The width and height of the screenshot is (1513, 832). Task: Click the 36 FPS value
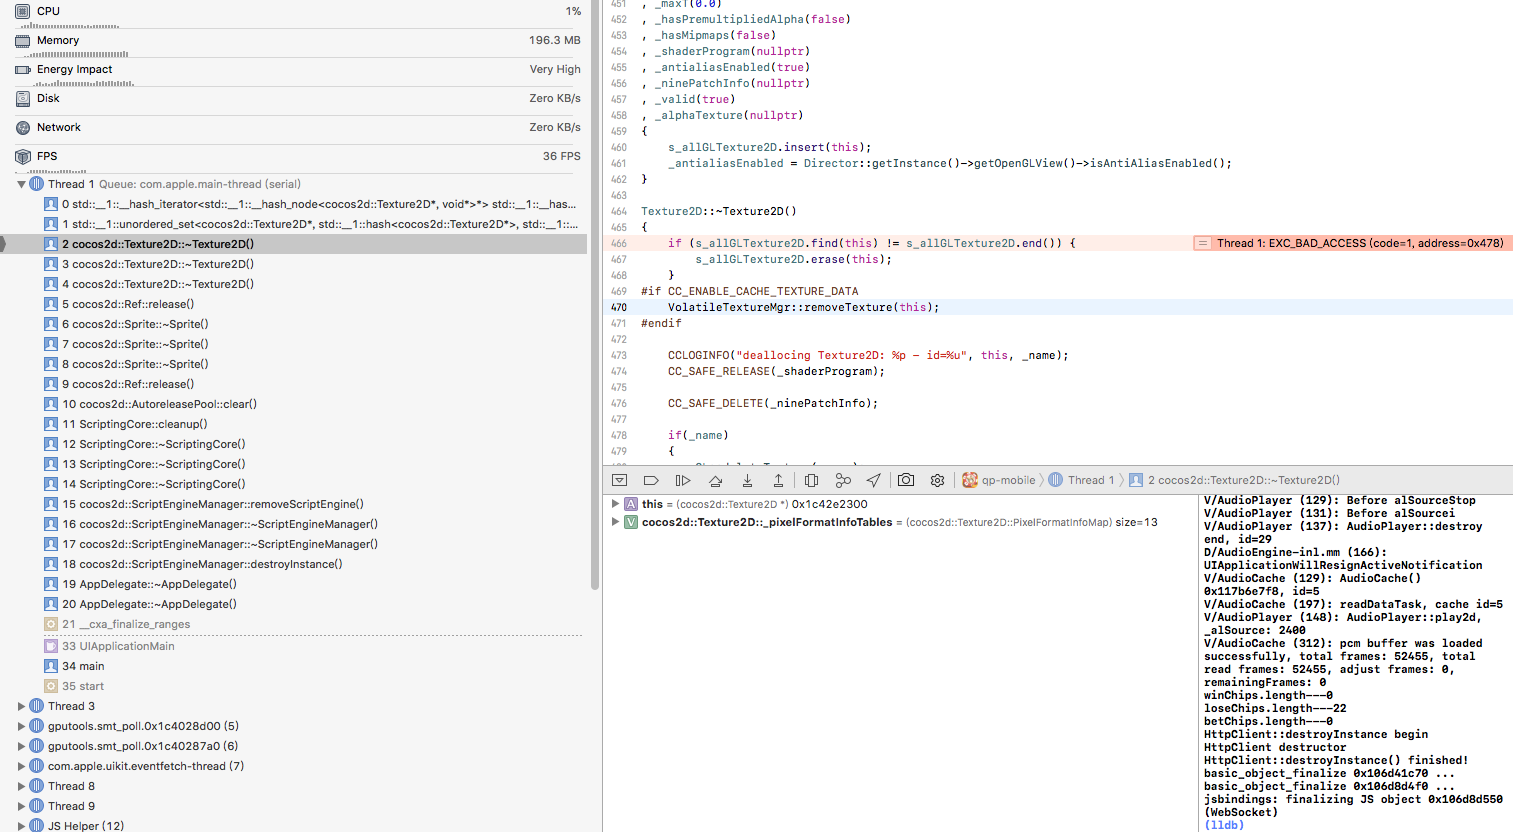click(x=562, y=157)
